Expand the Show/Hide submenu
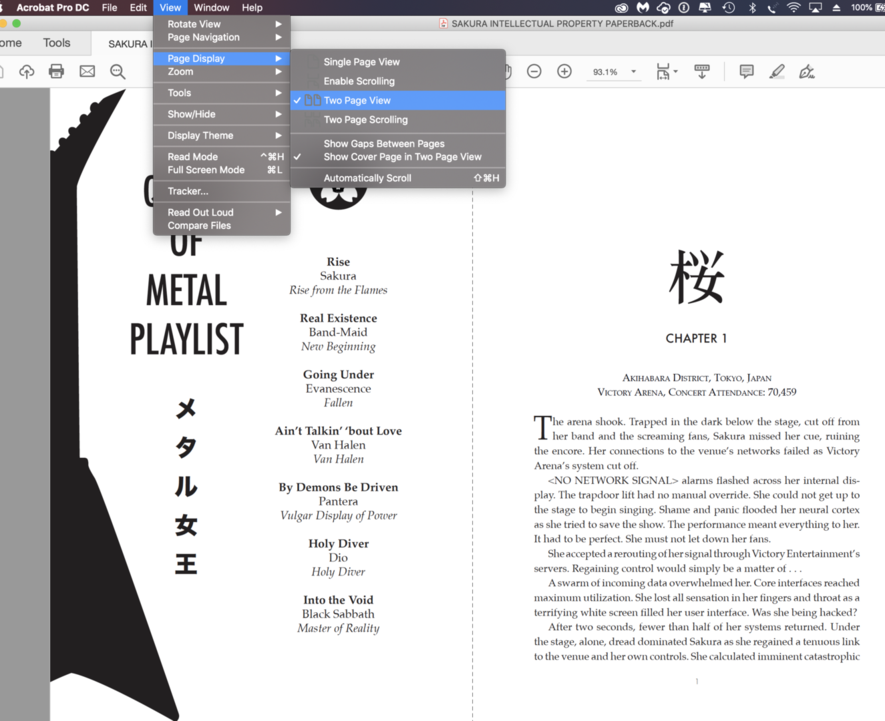This screenshot has height=721, width=885. coord(222,114)
